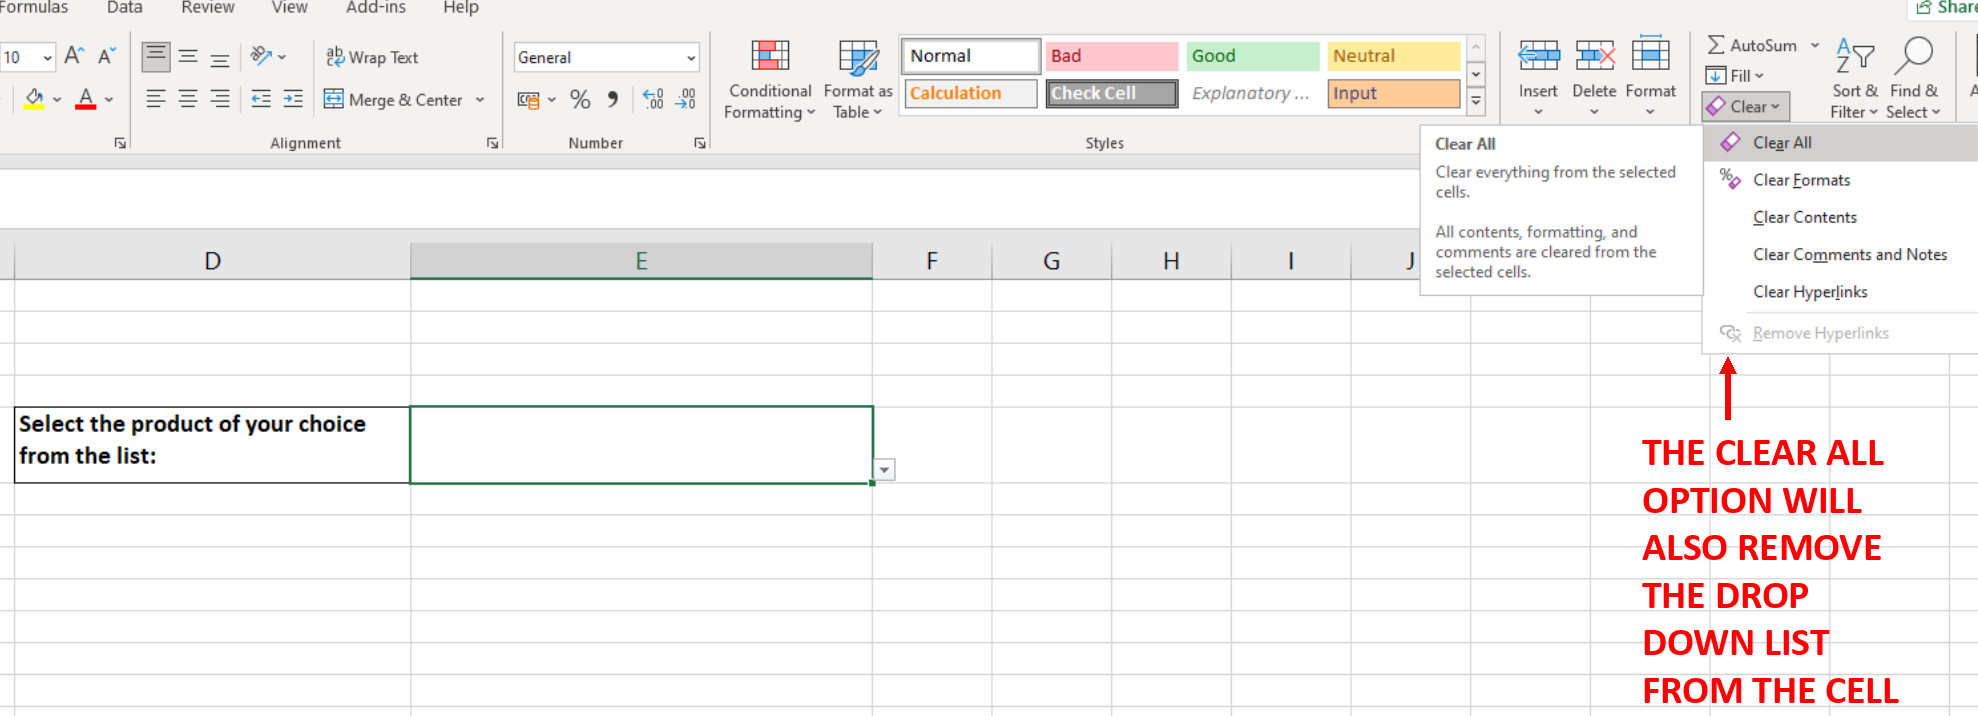This screenshot has width=1978, height=716.
Task: Open Format as Table gallery
Action: pyautogui.click(x=858, y=80)
